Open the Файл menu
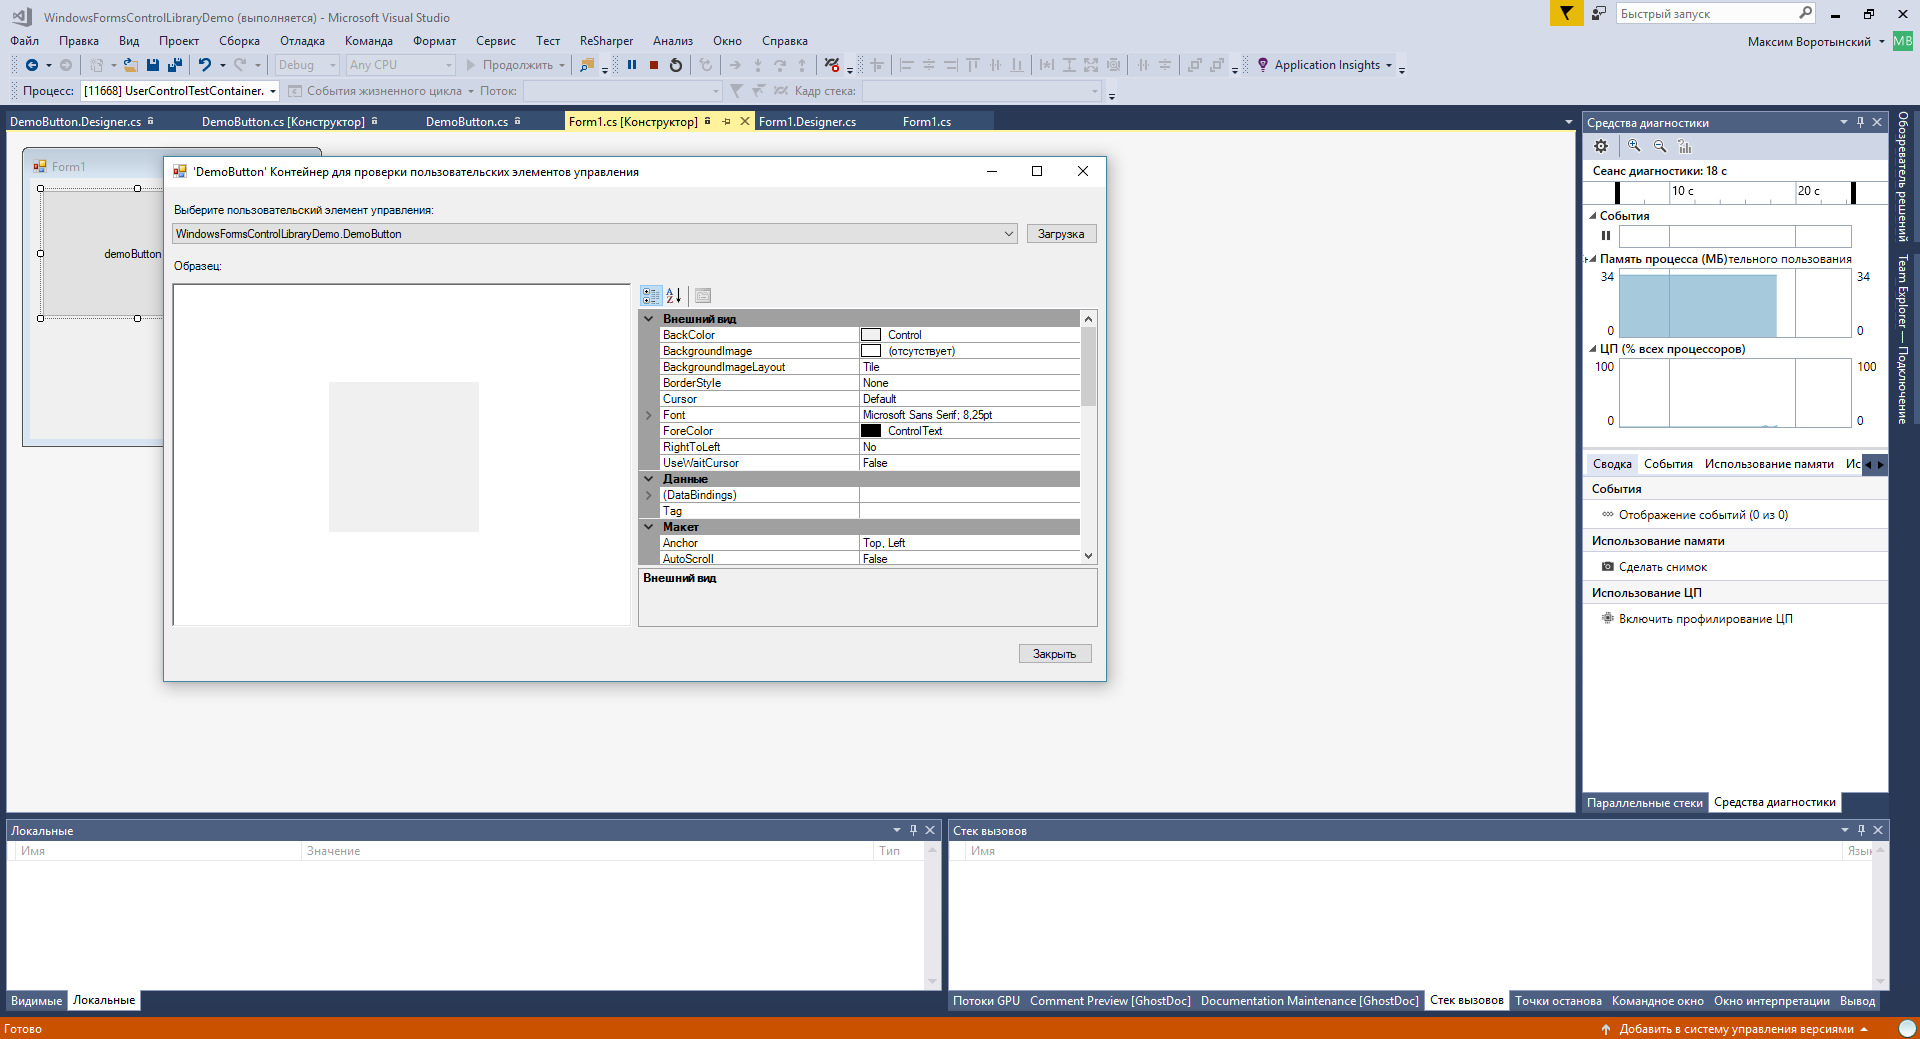1920x1039 pixels. (25, 41)
